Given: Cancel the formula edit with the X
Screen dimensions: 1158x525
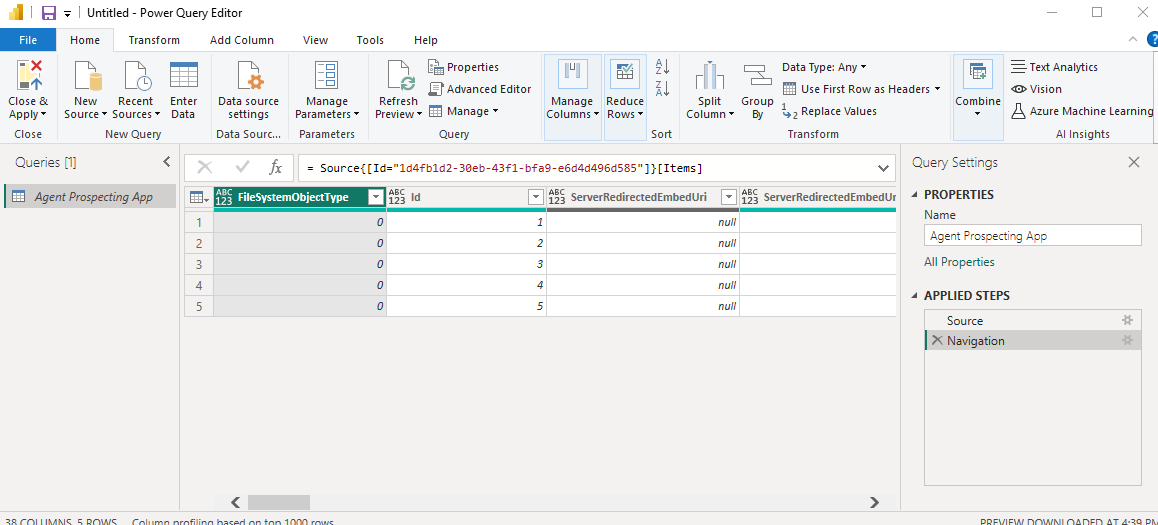Looking at the screenshot, I should (205, 168).
